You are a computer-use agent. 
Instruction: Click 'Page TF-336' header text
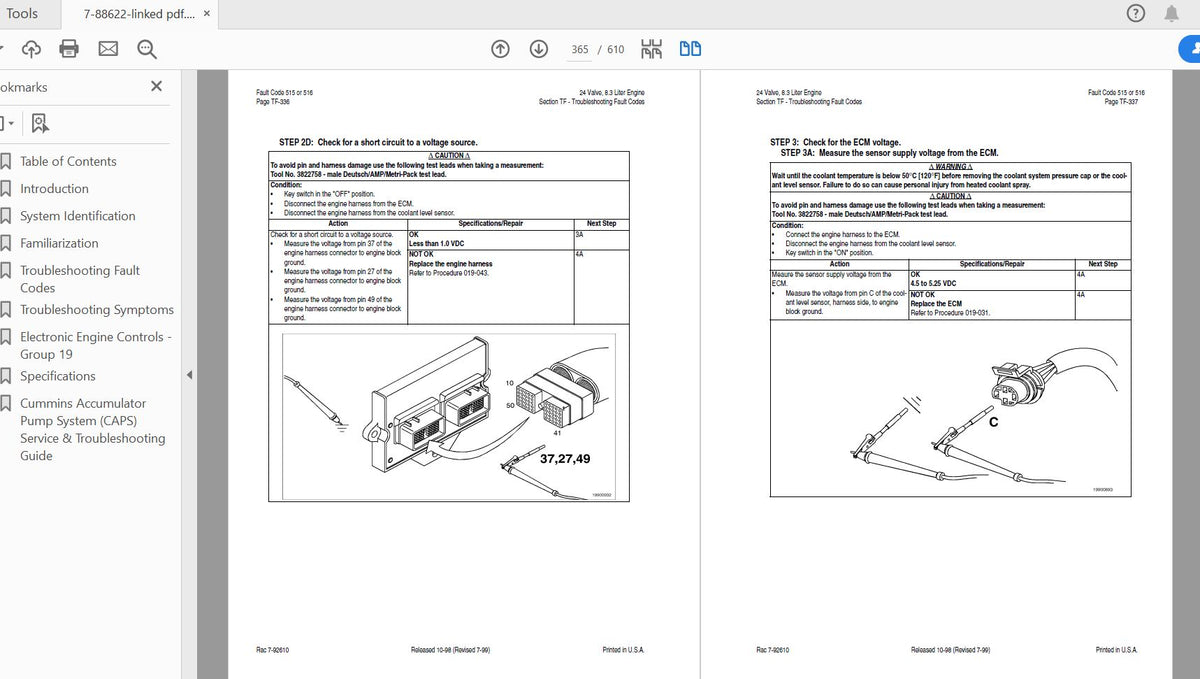[x=273, y=102]
